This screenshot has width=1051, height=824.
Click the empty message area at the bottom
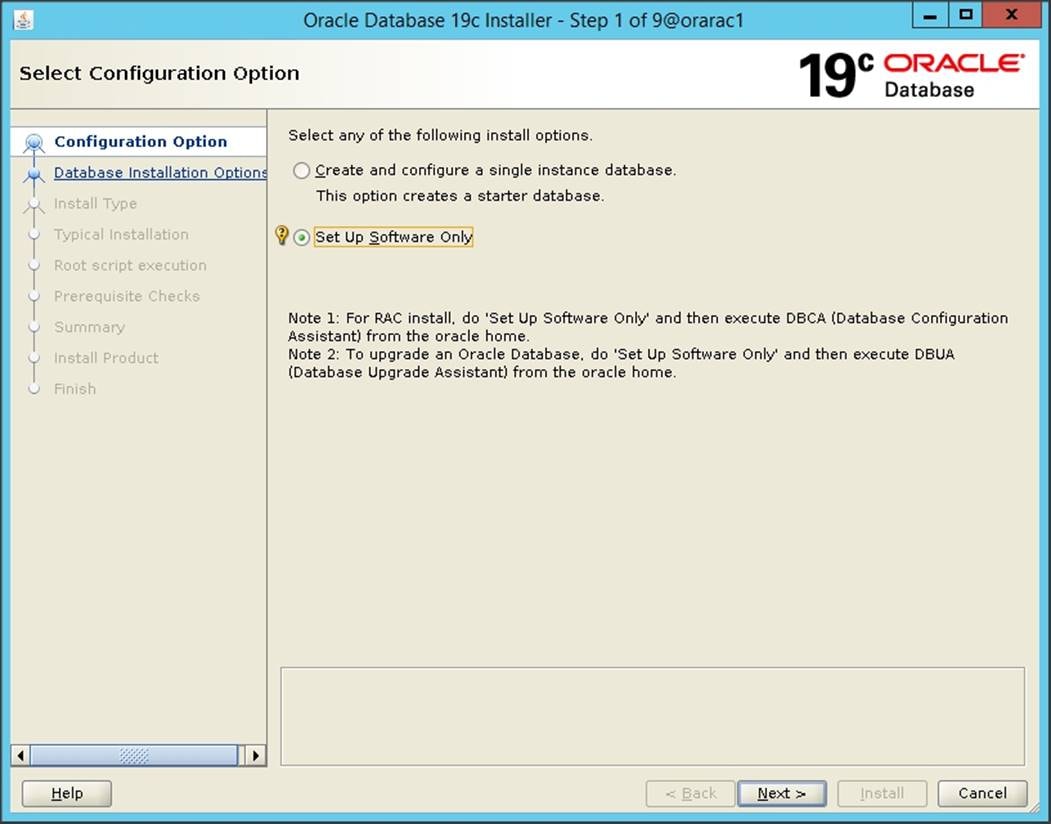tap(652, 716)
